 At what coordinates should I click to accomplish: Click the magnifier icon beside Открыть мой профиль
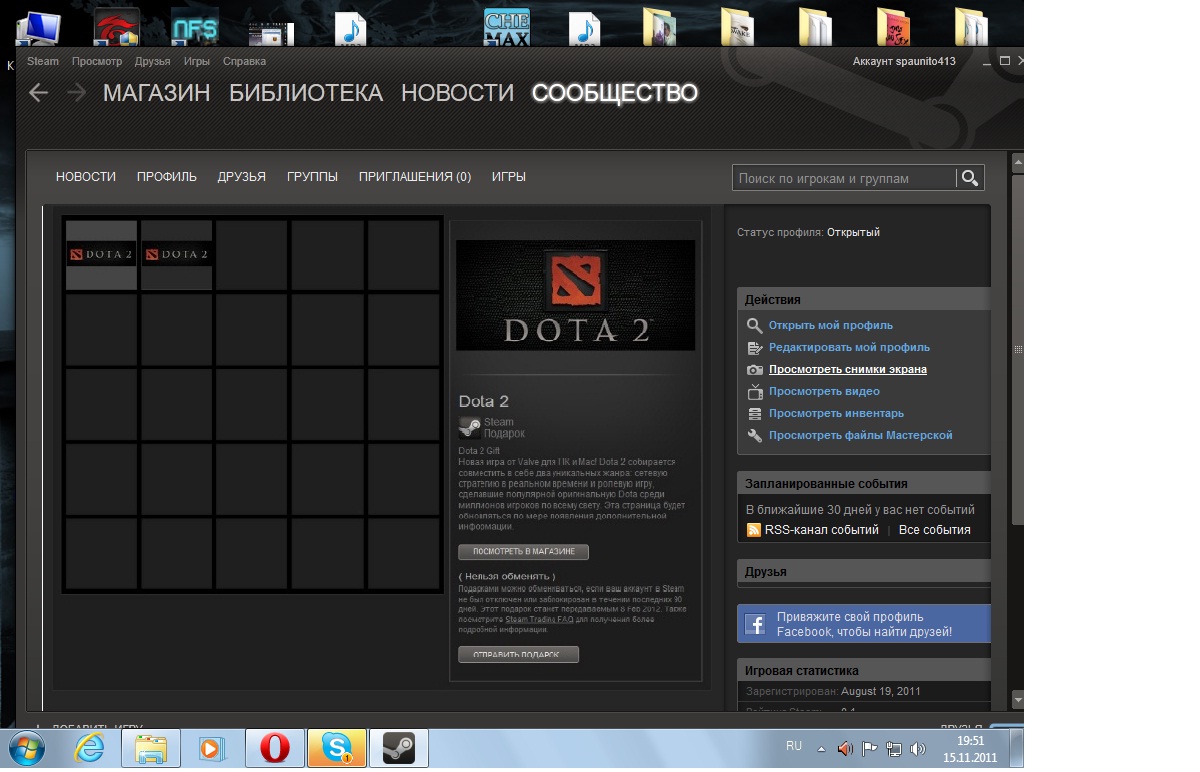click(755, 326)
